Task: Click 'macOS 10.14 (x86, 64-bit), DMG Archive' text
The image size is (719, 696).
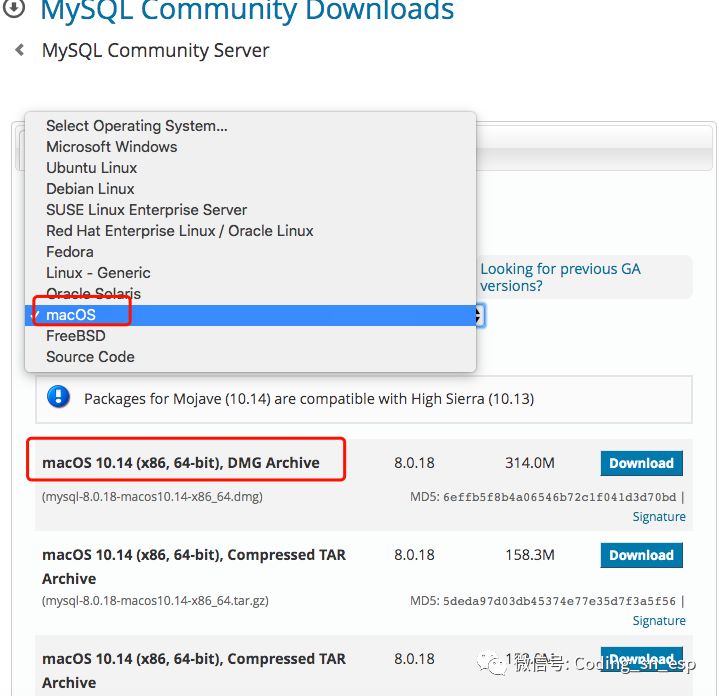Action: [181, 463]
